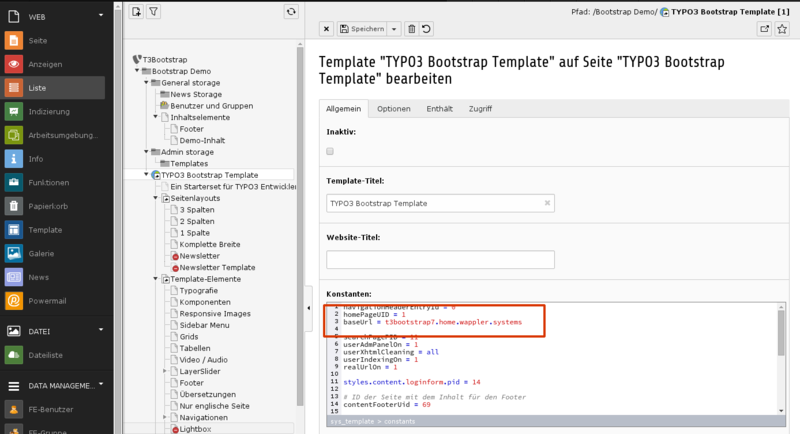Switch to the Allgemein tab
Viewport: 800px width, 434px height.
coord(343,109)
